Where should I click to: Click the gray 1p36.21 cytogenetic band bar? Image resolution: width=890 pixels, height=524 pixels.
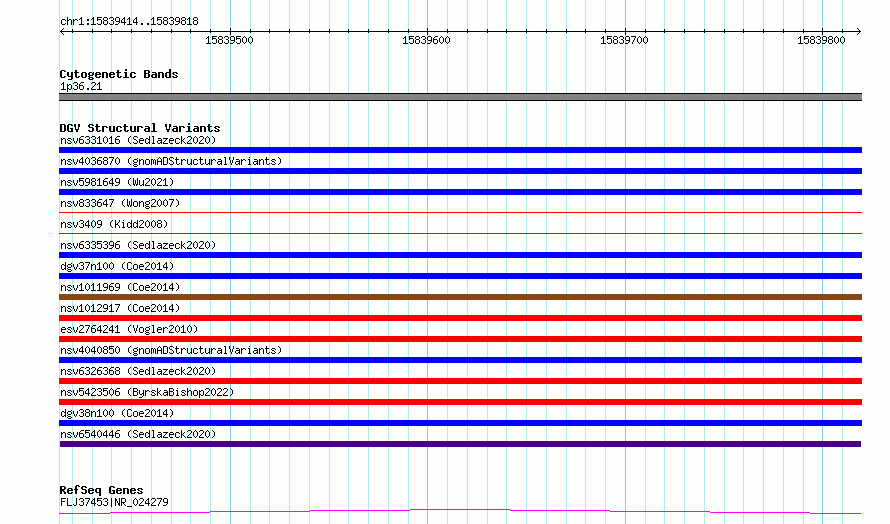pos(460,97)
